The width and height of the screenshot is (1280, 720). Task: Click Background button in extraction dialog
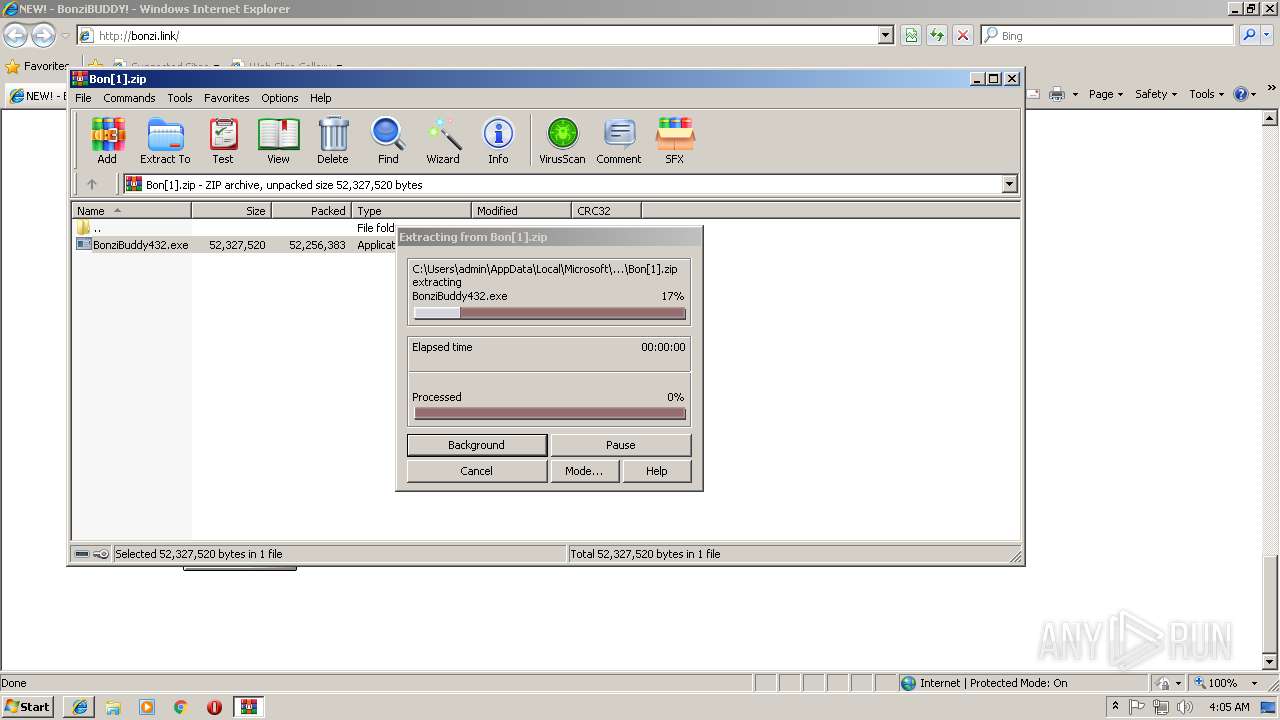[477, 445]
